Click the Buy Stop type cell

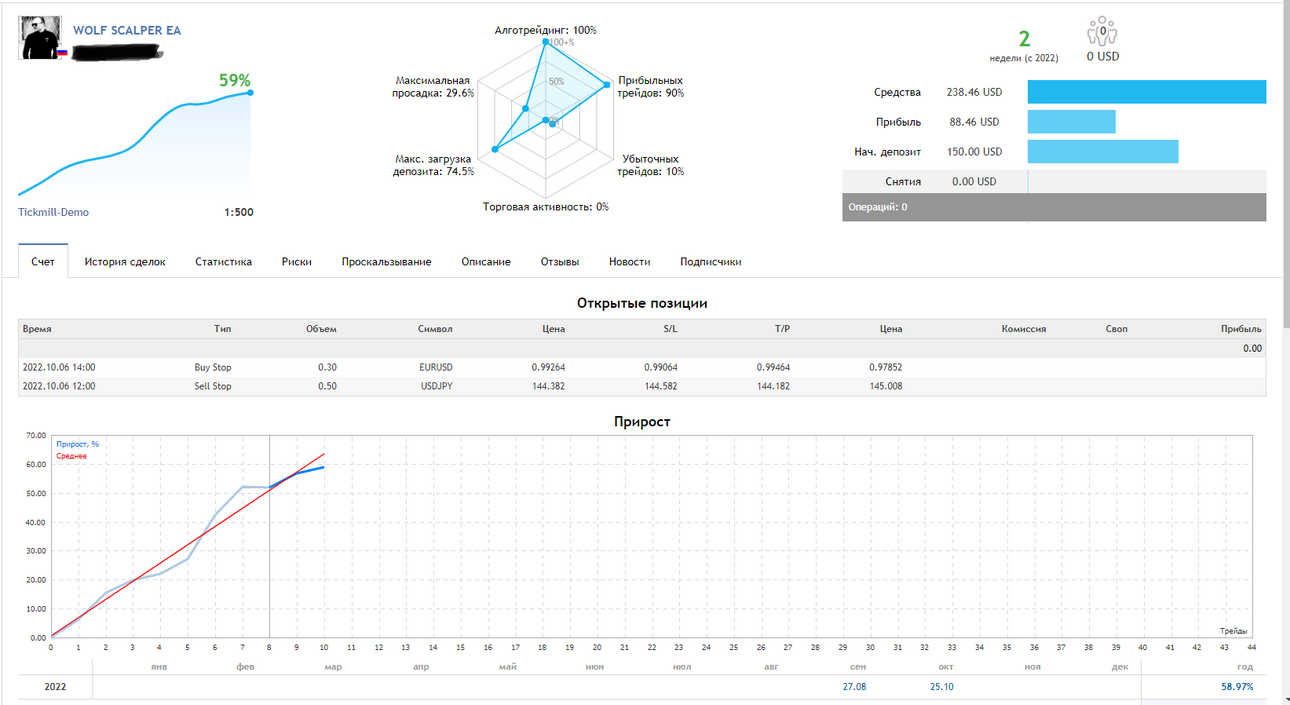click(213, 367)
